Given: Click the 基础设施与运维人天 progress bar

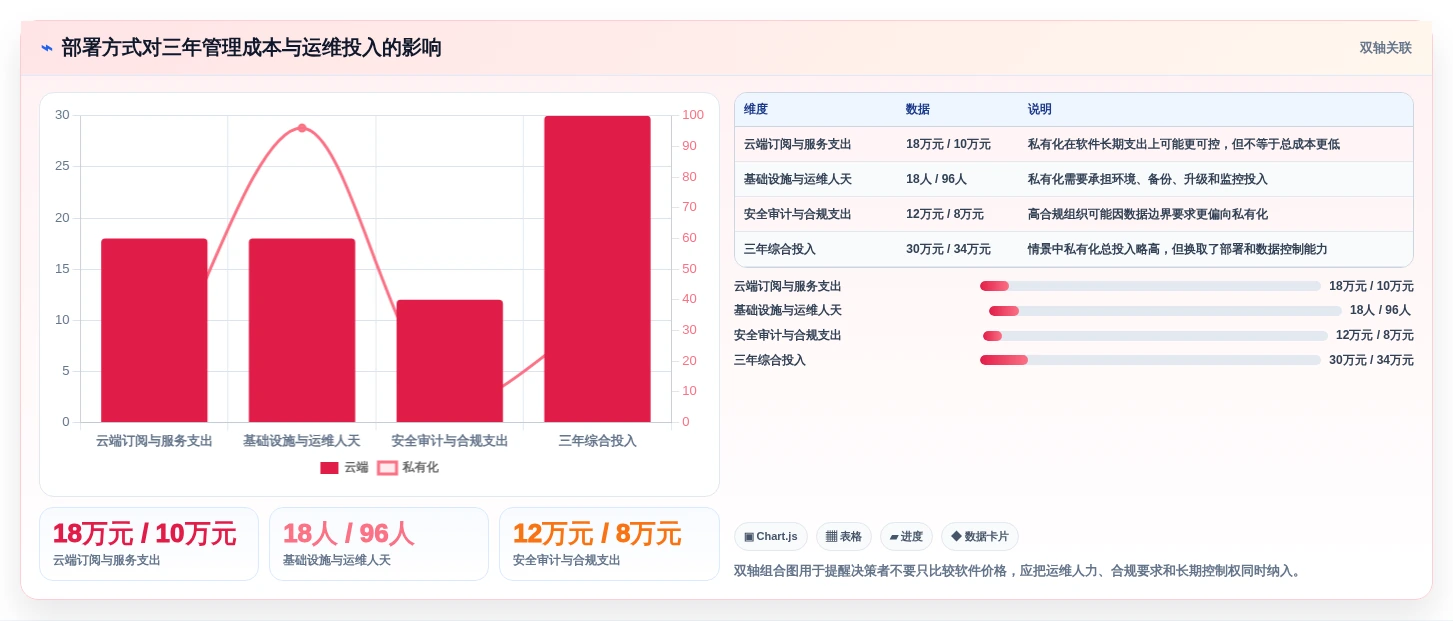Looking at the screenshot, I should coord(1165,311).
